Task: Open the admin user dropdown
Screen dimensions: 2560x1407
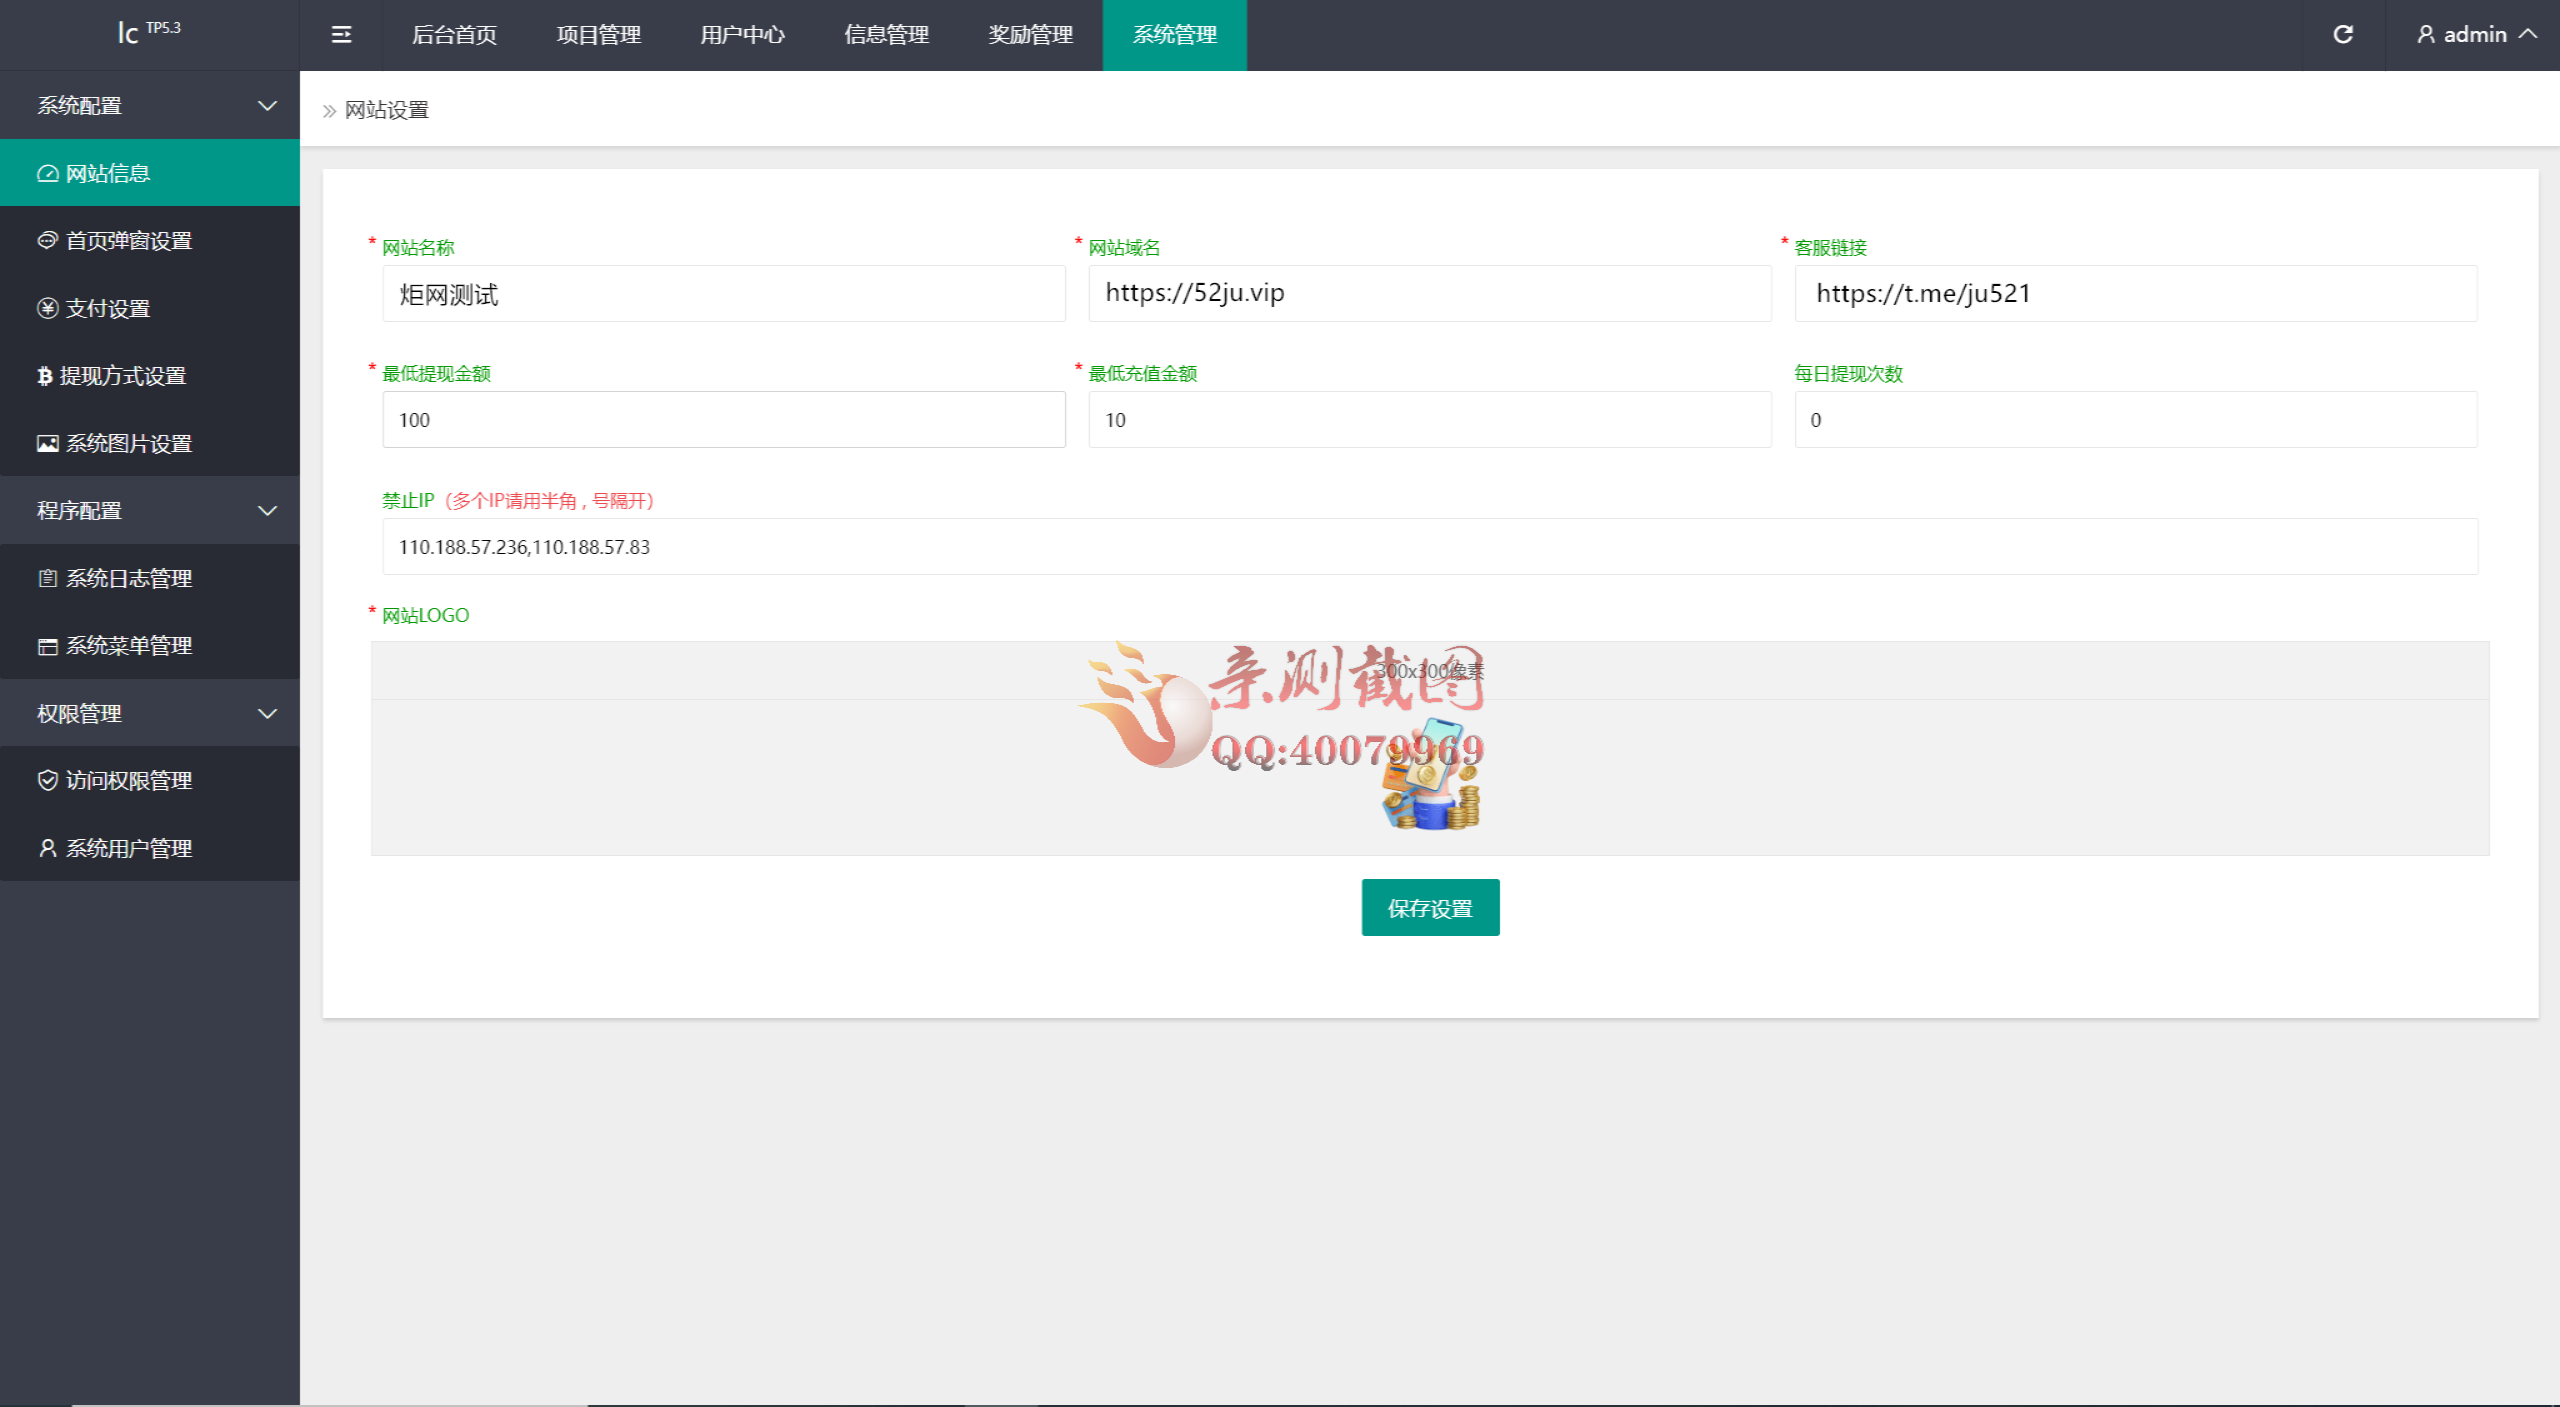Action: click(x=2475, y=35)
